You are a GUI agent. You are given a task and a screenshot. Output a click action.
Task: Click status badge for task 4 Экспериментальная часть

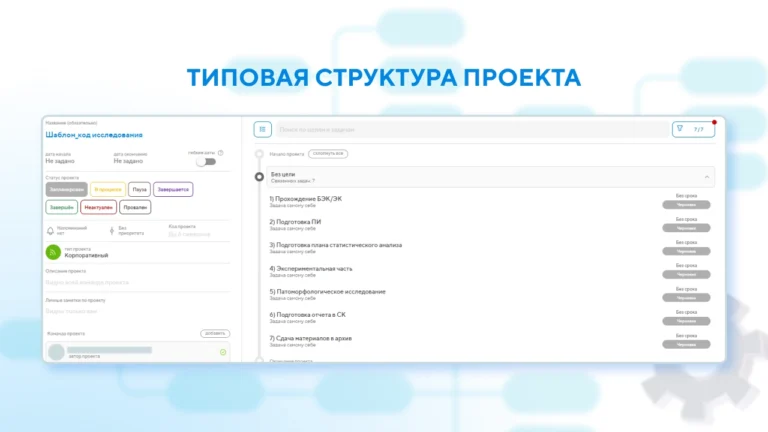[x=686, y=275]
